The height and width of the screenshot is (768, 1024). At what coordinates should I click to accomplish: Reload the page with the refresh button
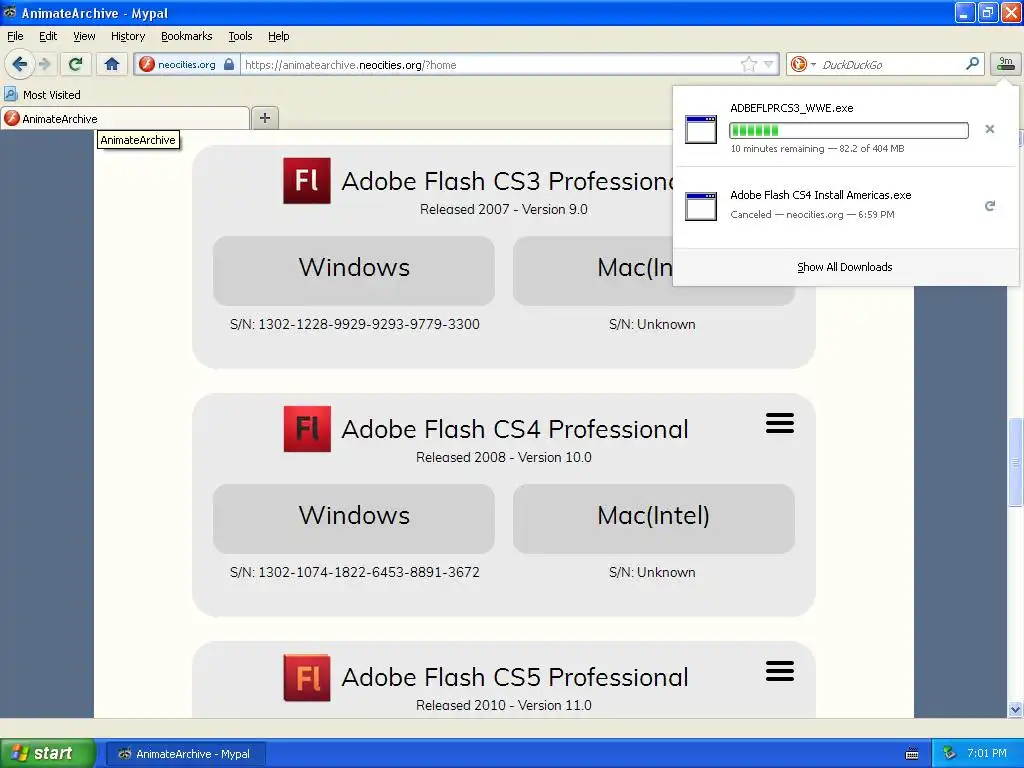[76, 64]
